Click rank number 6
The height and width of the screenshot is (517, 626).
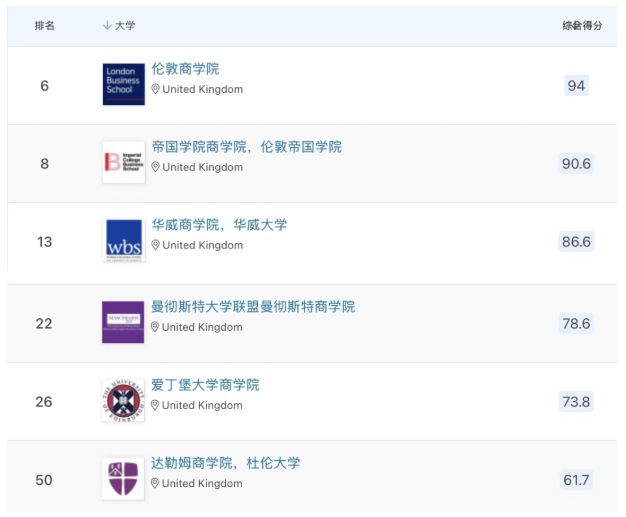44,85
